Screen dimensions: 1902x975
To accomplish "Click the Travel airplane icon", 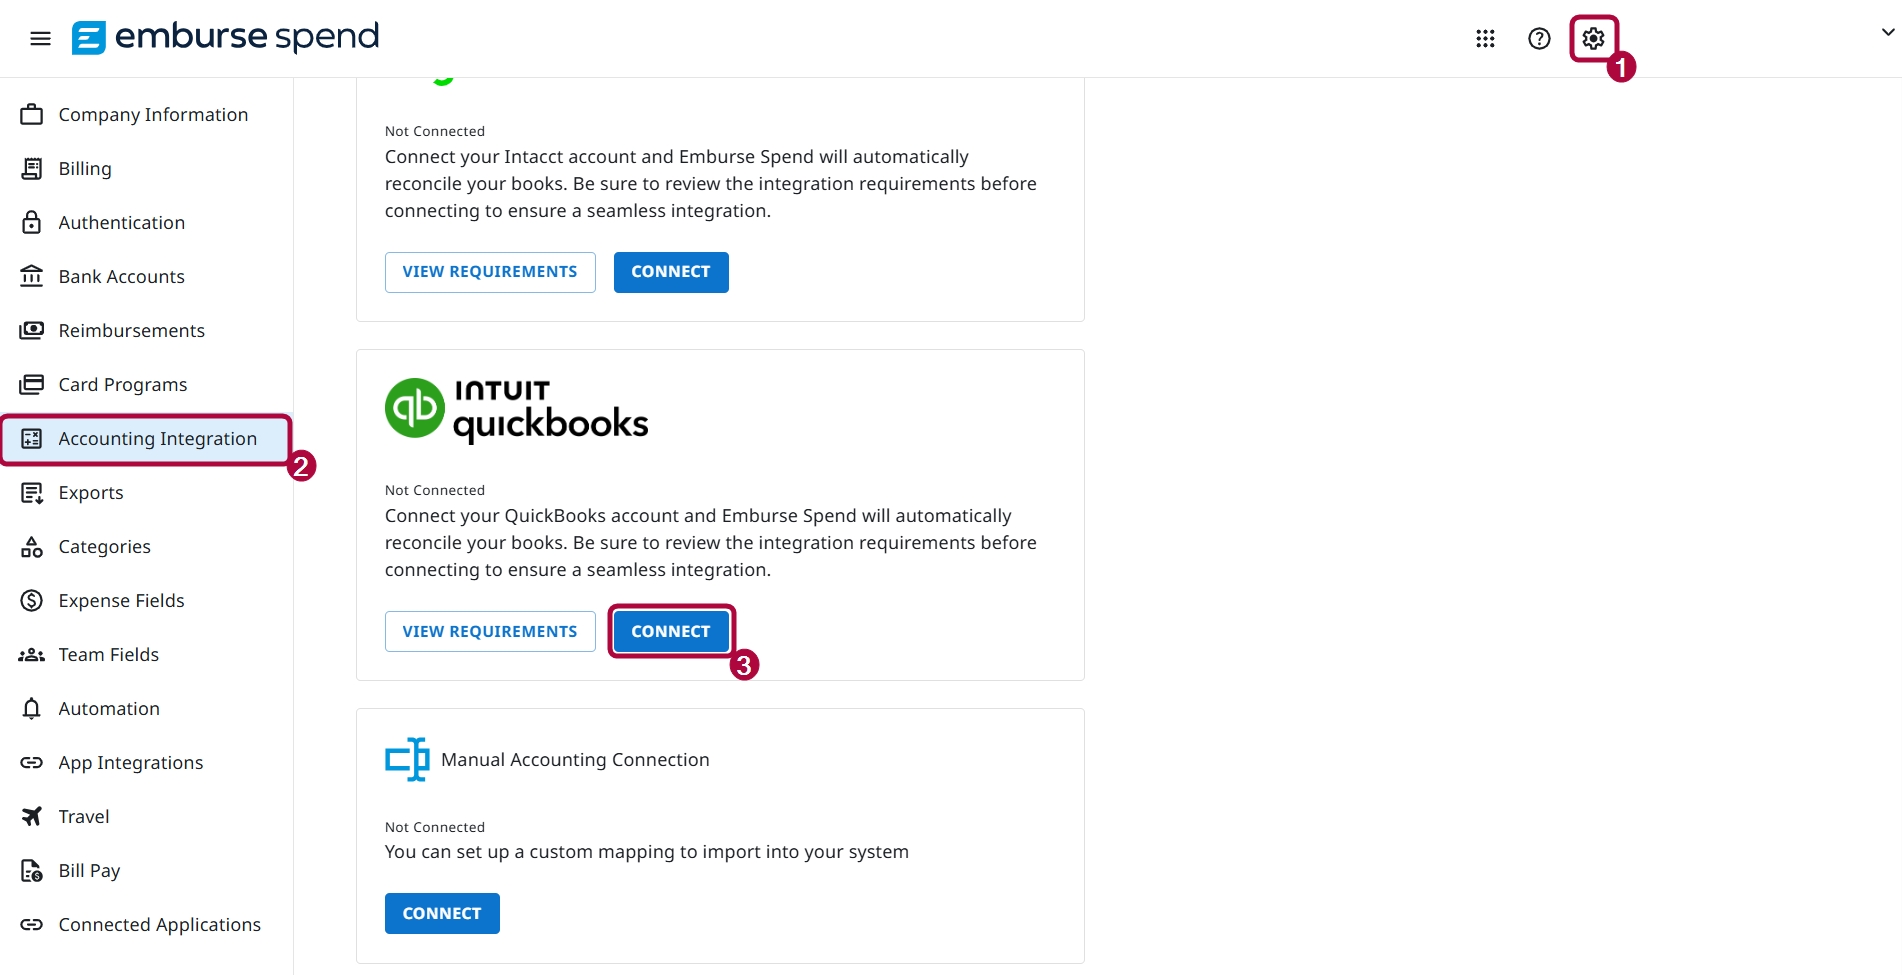I will (32, 817).
